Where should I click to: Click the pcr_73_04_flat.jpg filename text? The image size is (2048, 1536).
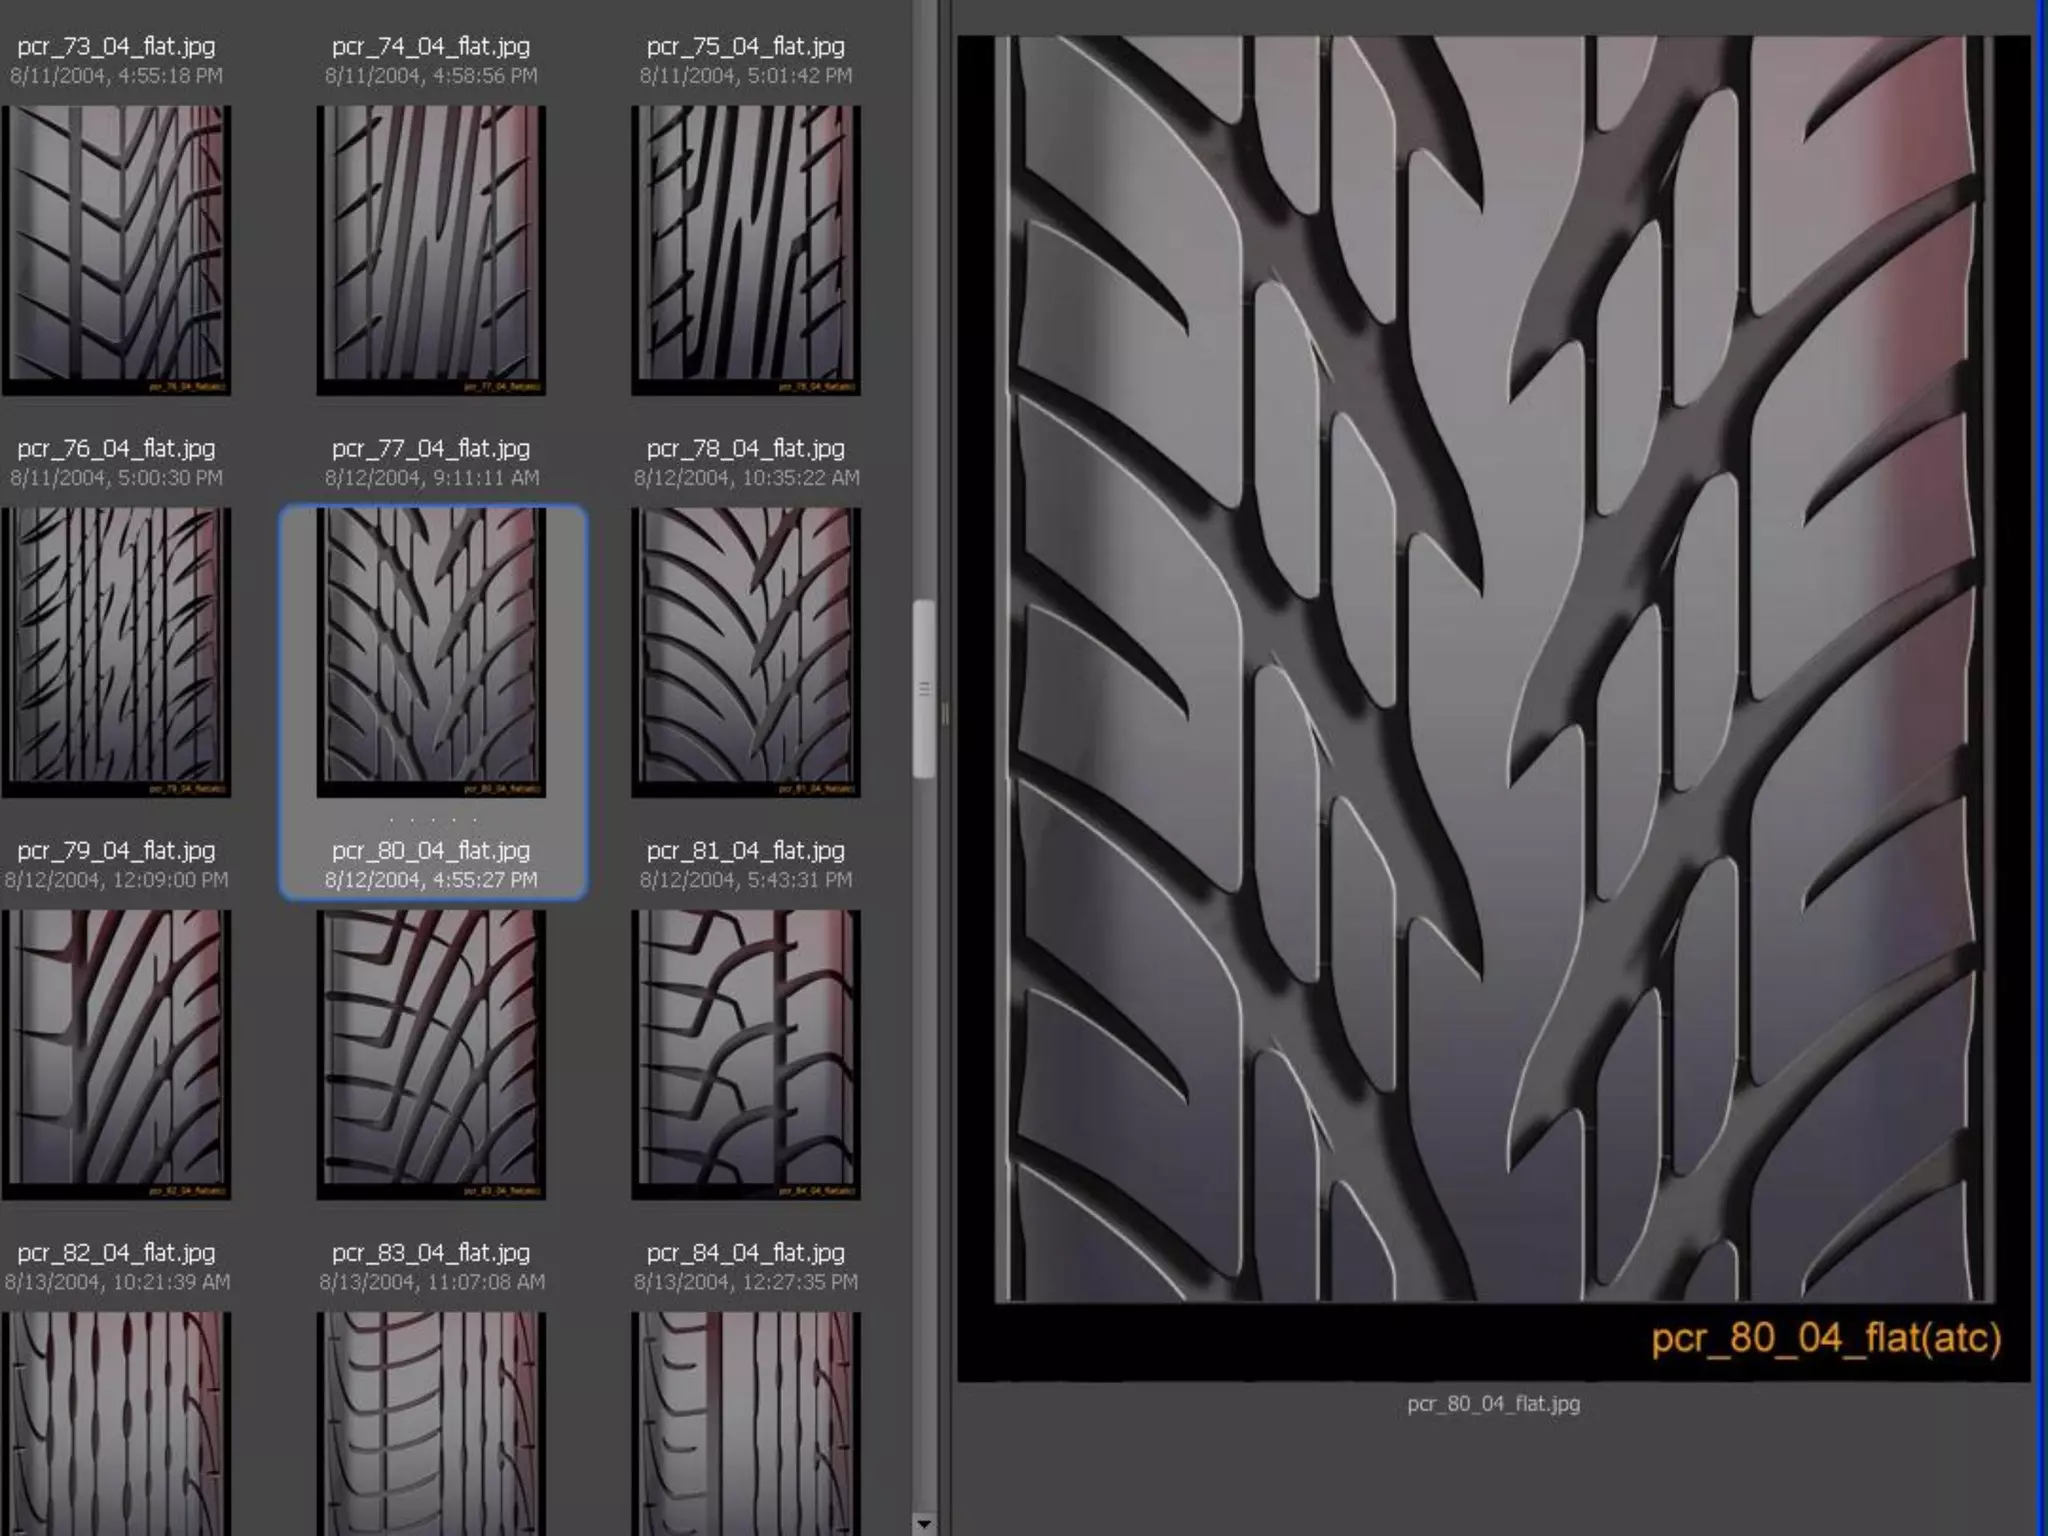click(x=116, y=47)
